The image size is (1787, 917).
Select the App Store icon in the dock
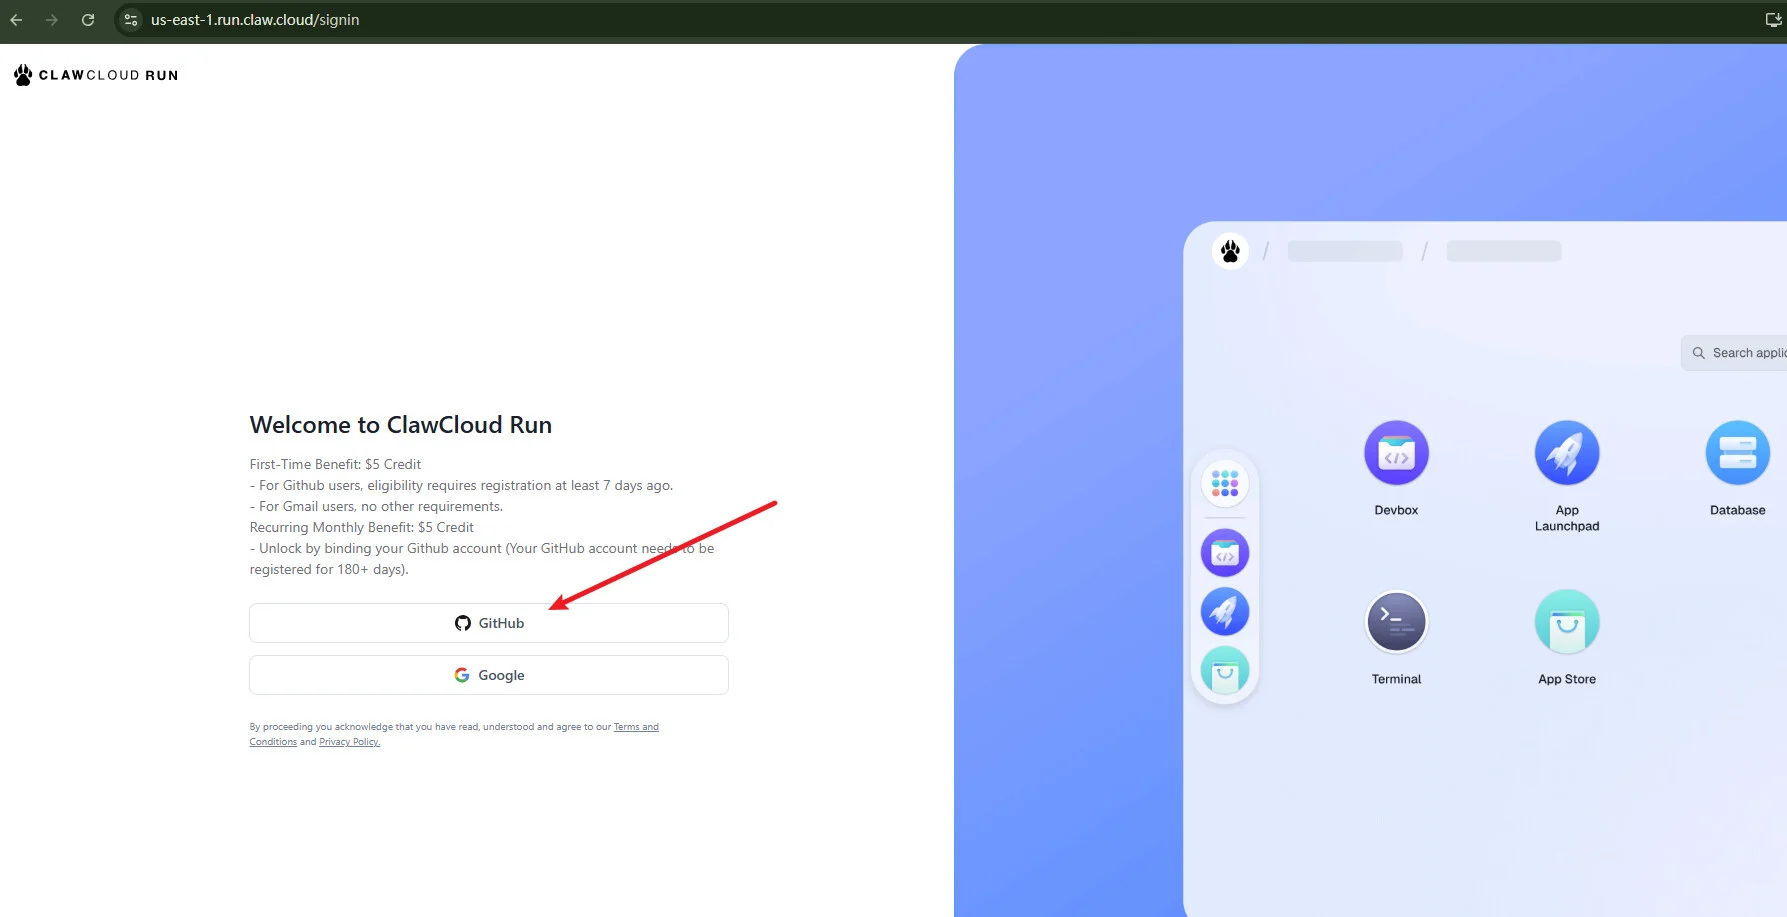point(1225,671)
